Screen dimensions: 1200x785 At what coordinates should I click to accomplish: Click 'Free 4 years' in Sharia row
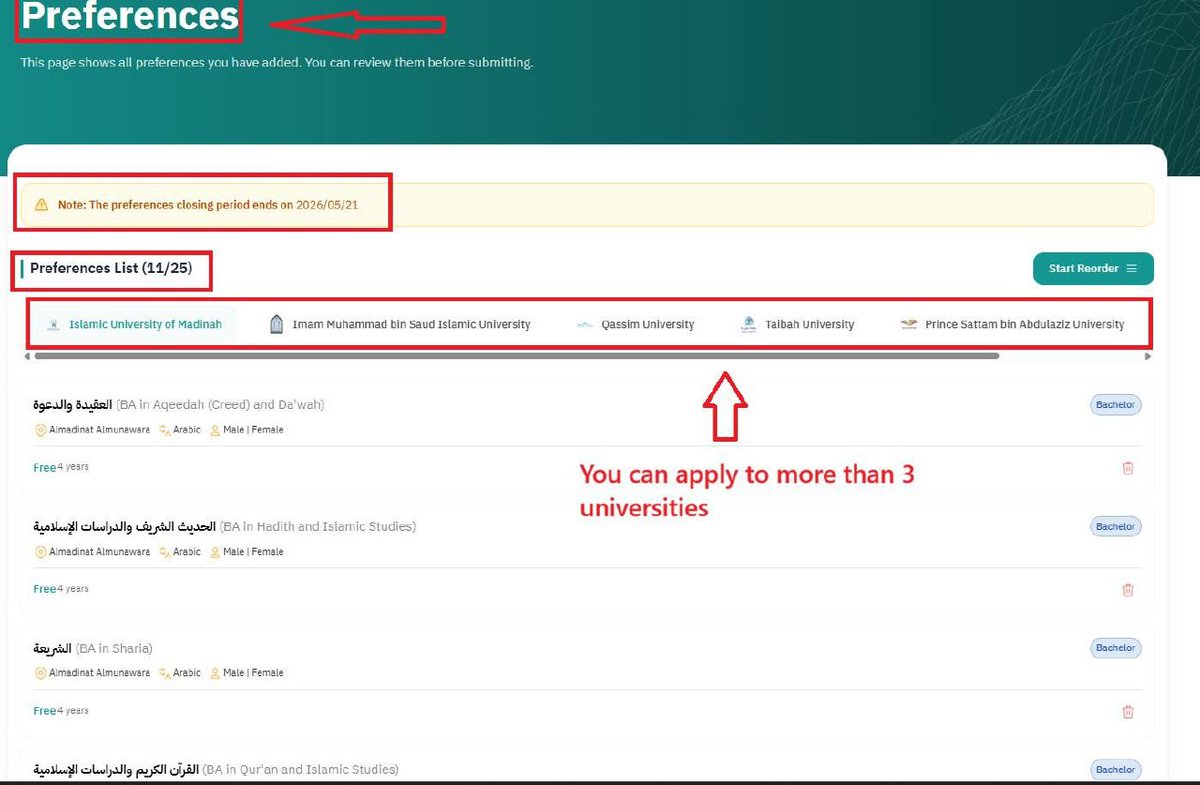[x=61, y=711]
